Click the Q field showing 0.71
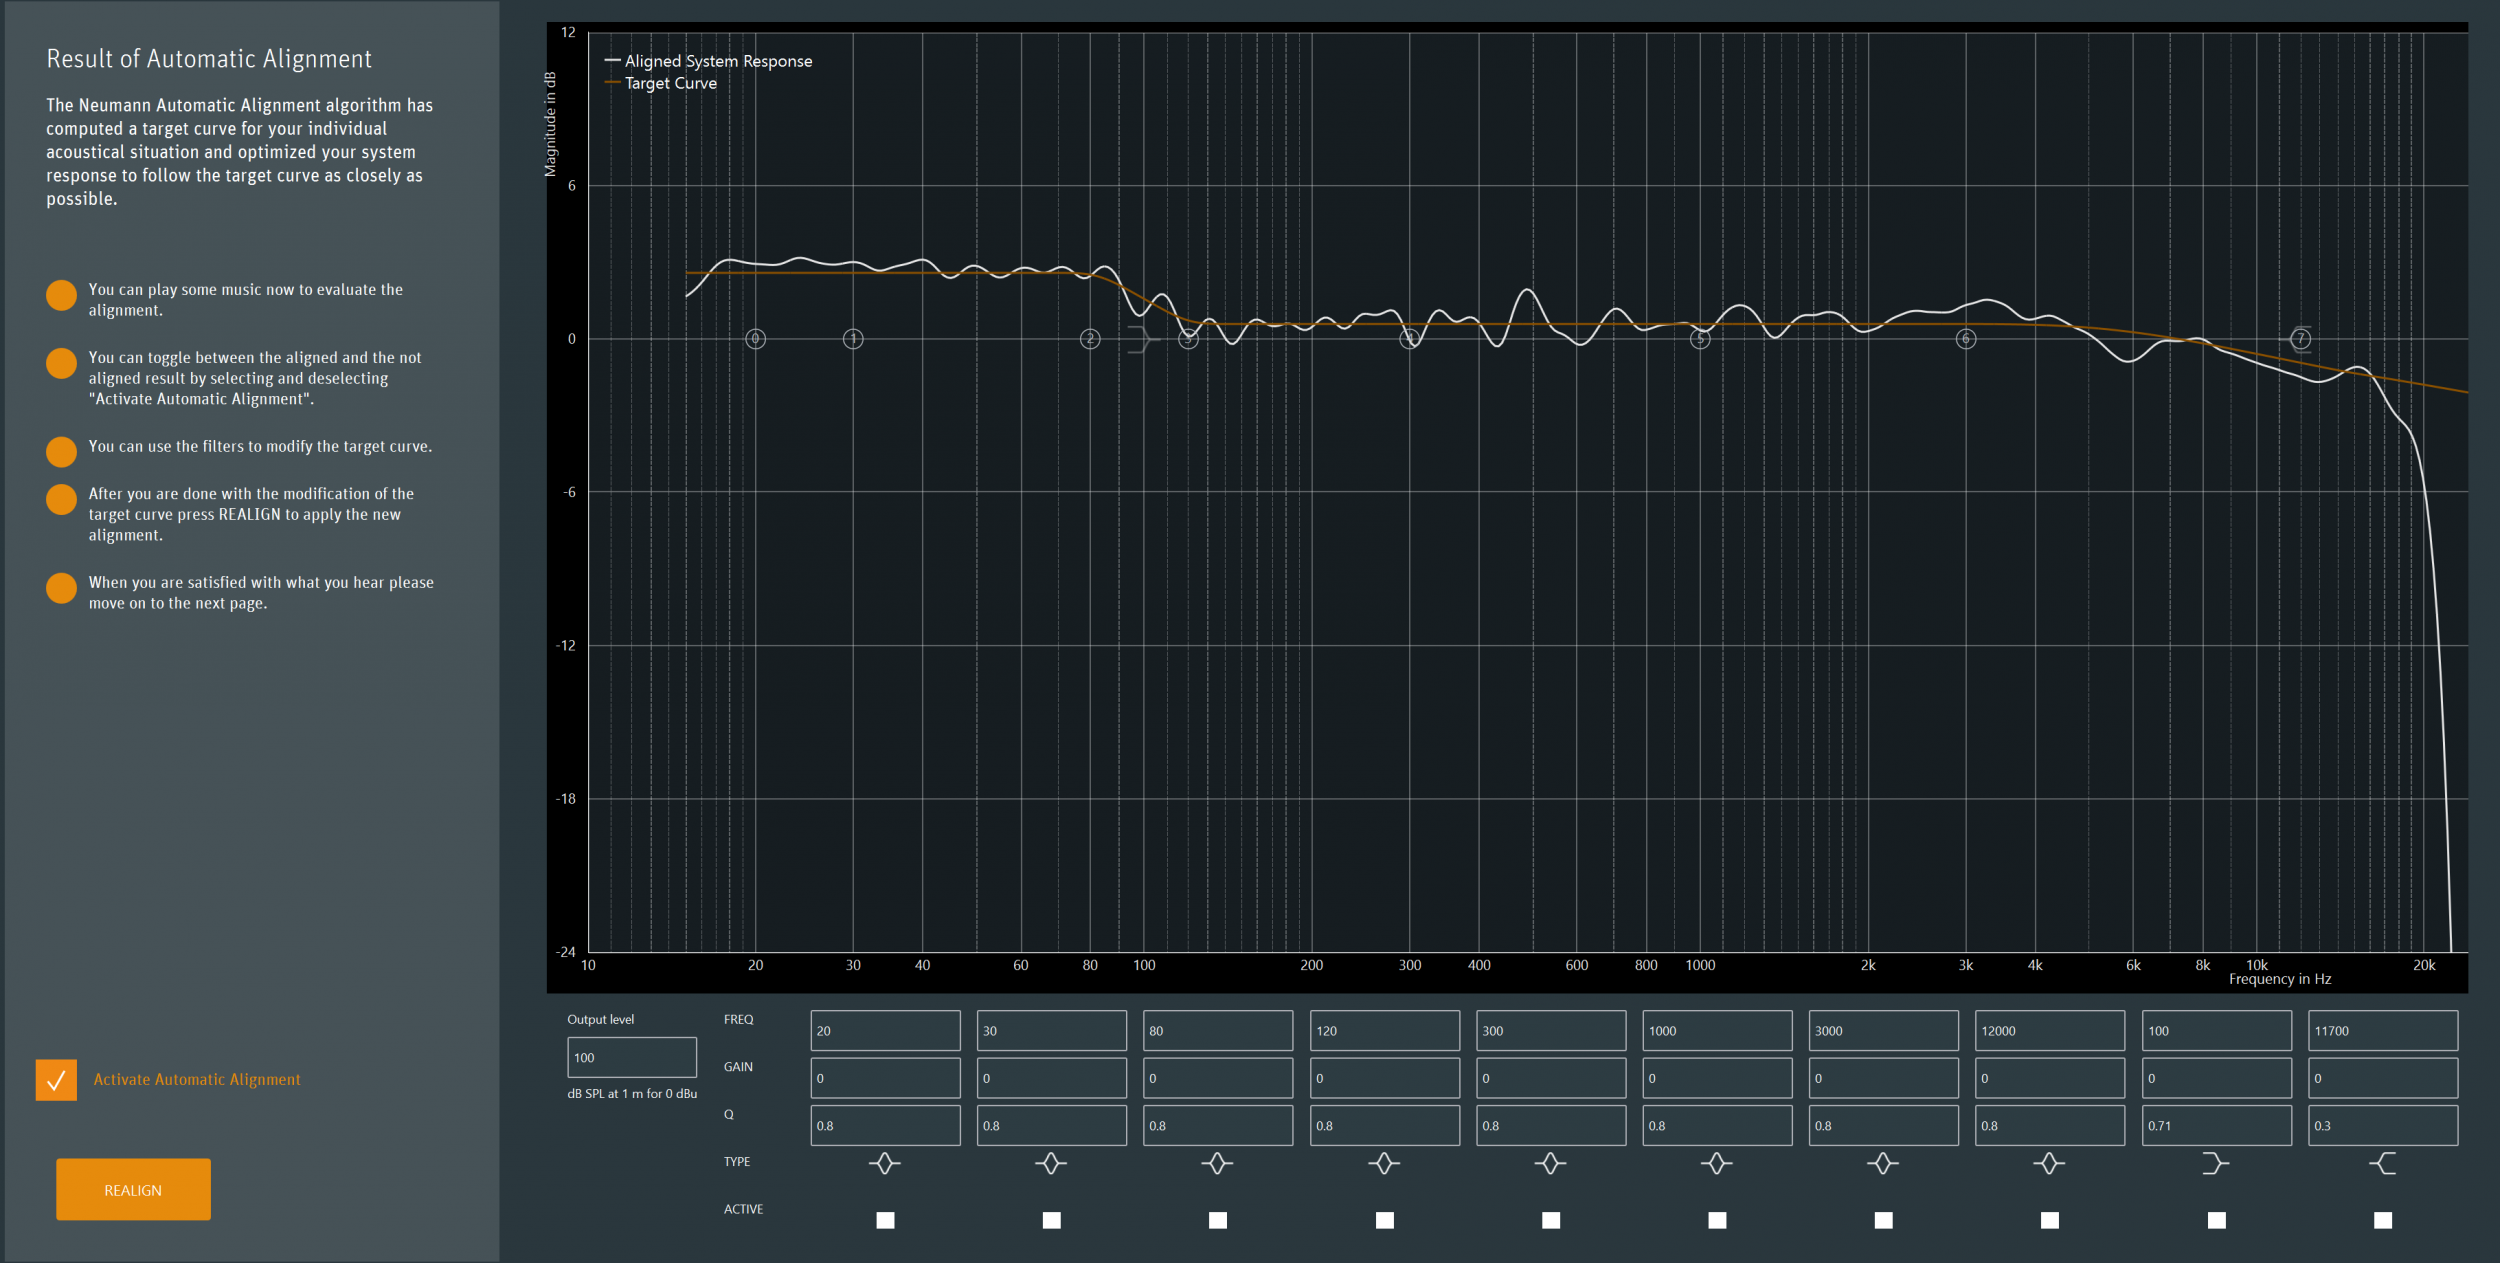This screenshot has width=2500, height=1263. coord(2216,1125)
